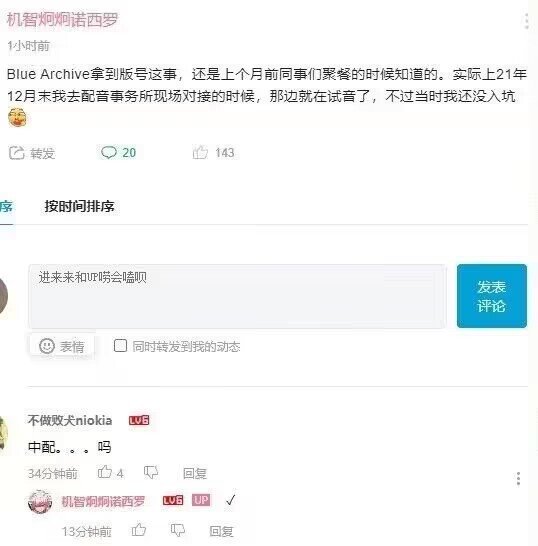Dislike the UP author's reply
The height and width of the screenshot is (546, 538).
coord(178,530)
